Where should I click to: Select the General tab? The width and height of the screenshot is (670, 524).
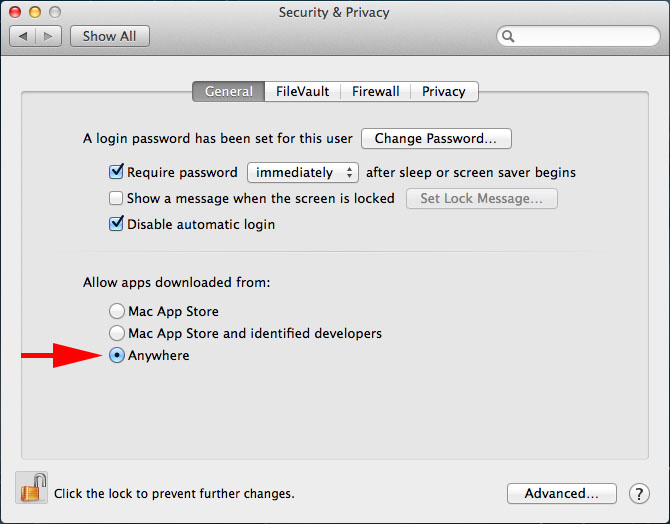point(229,91)
